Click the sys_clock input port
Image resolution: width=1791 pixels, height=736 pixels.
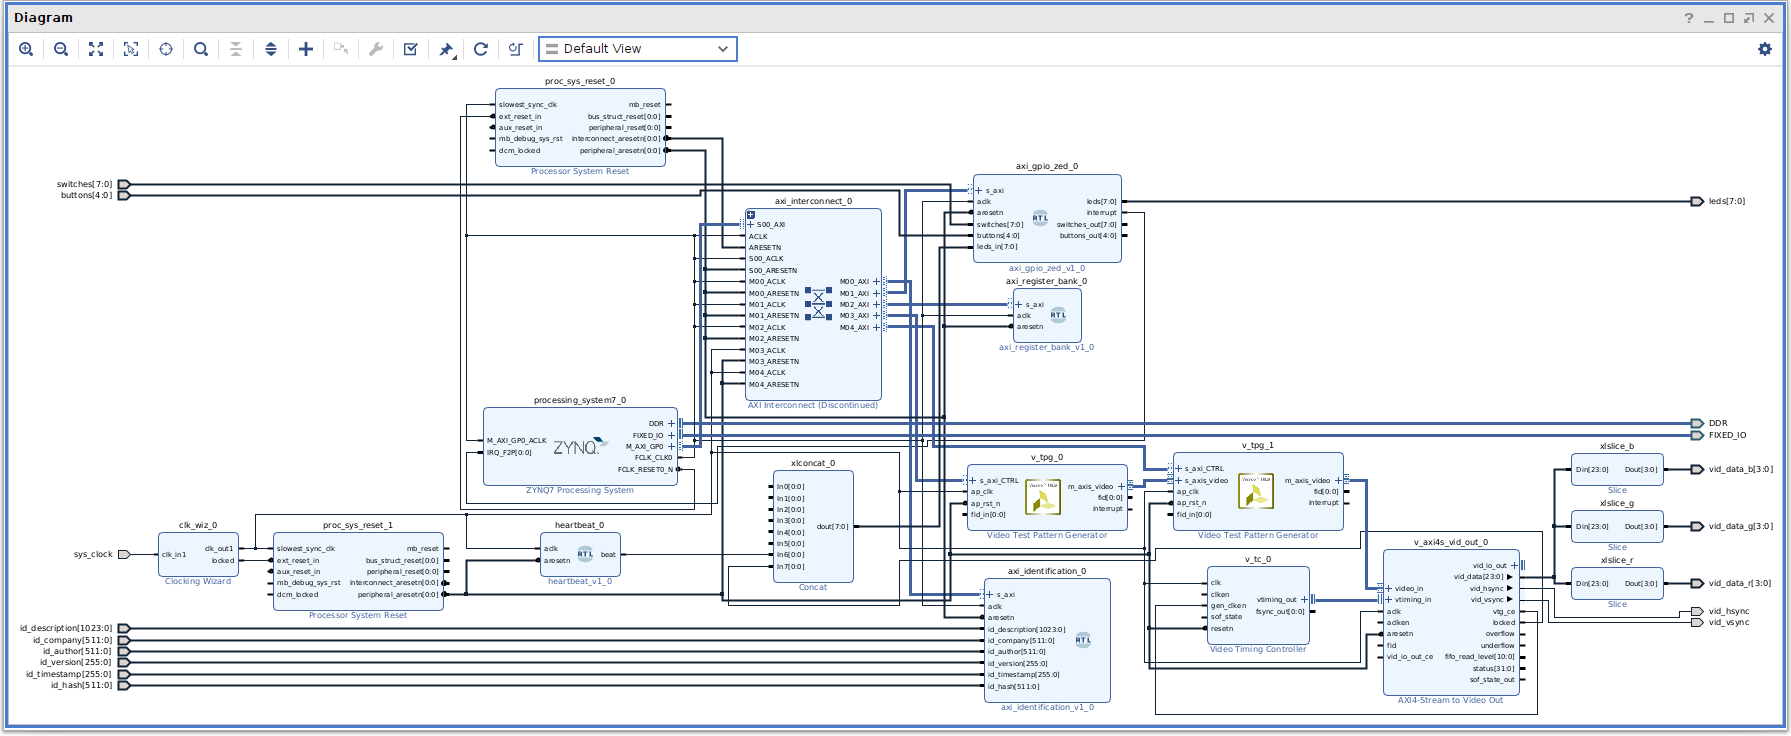tap(124, 554)
